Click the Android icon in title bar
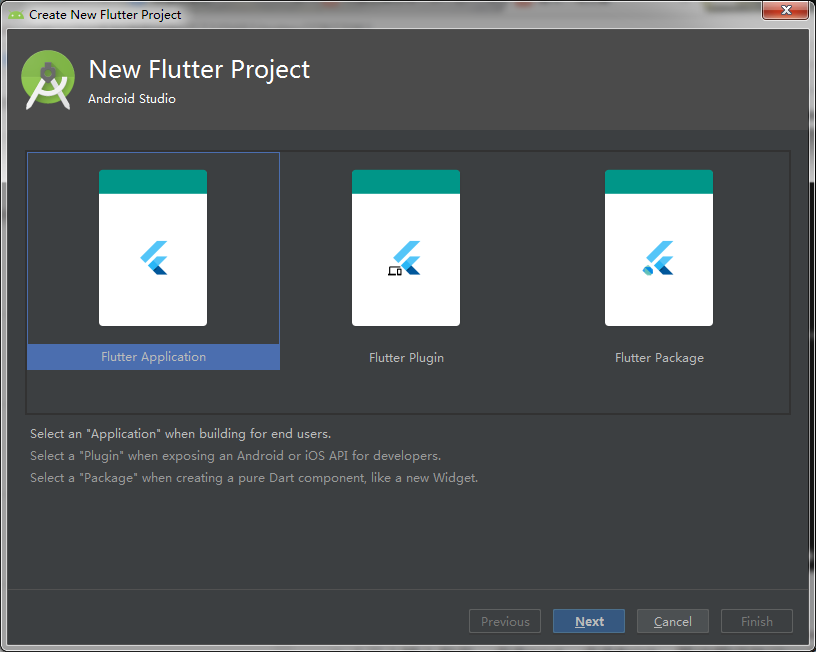The height and width of the screenshot is (652, 816). click(x=16, y=15)
